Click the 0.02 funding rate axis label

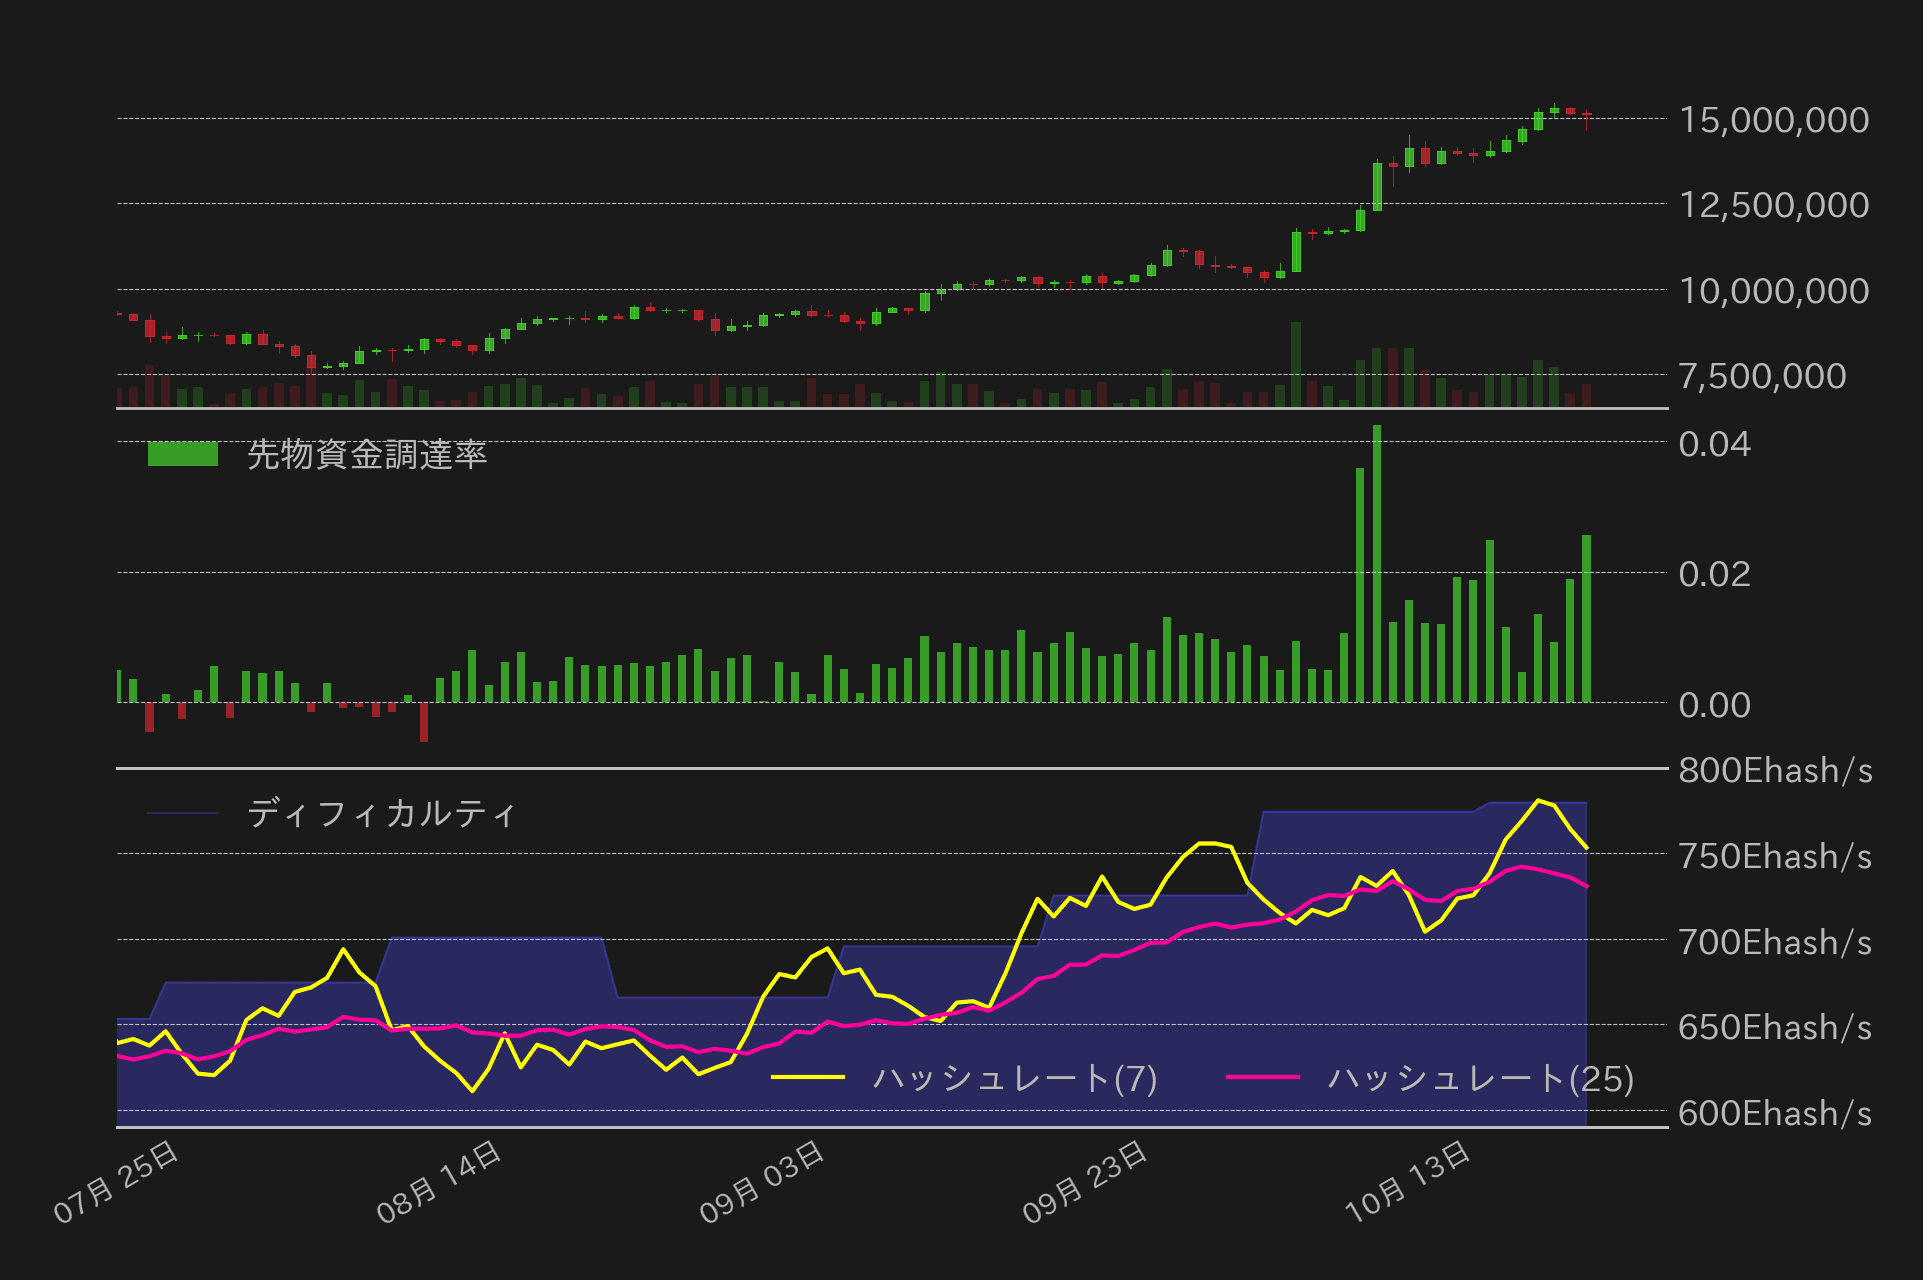[x=1714, y=574]
